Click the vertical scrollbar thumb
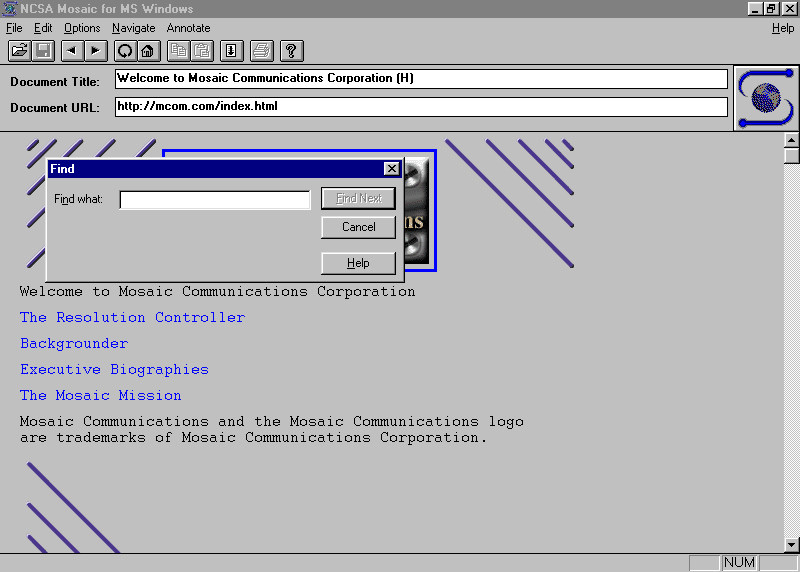The width and height of the screenshot is (800, 572). (791, 156)
